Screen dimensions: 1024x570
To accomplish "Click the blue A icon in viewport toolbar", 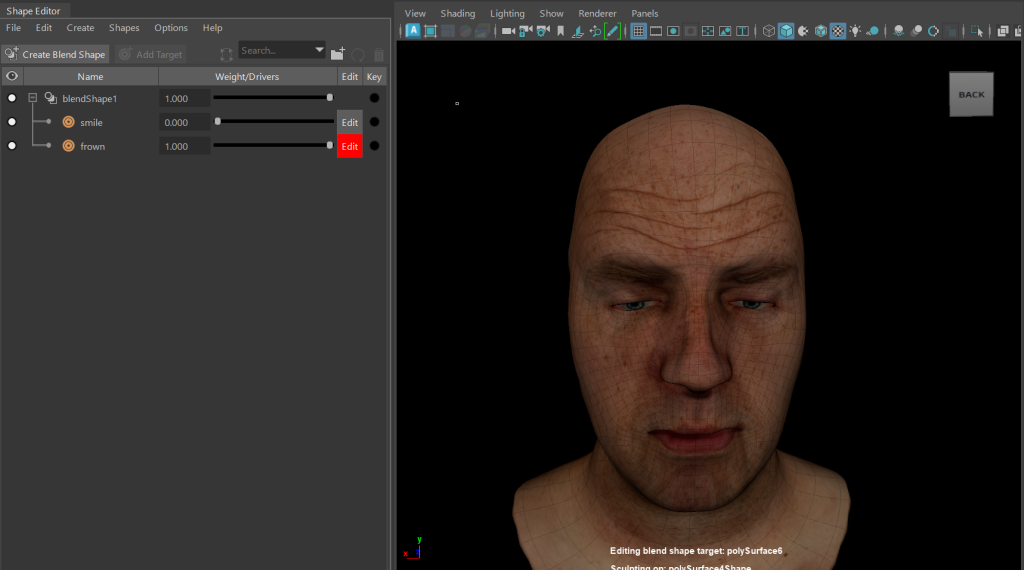I will (413, 31).
